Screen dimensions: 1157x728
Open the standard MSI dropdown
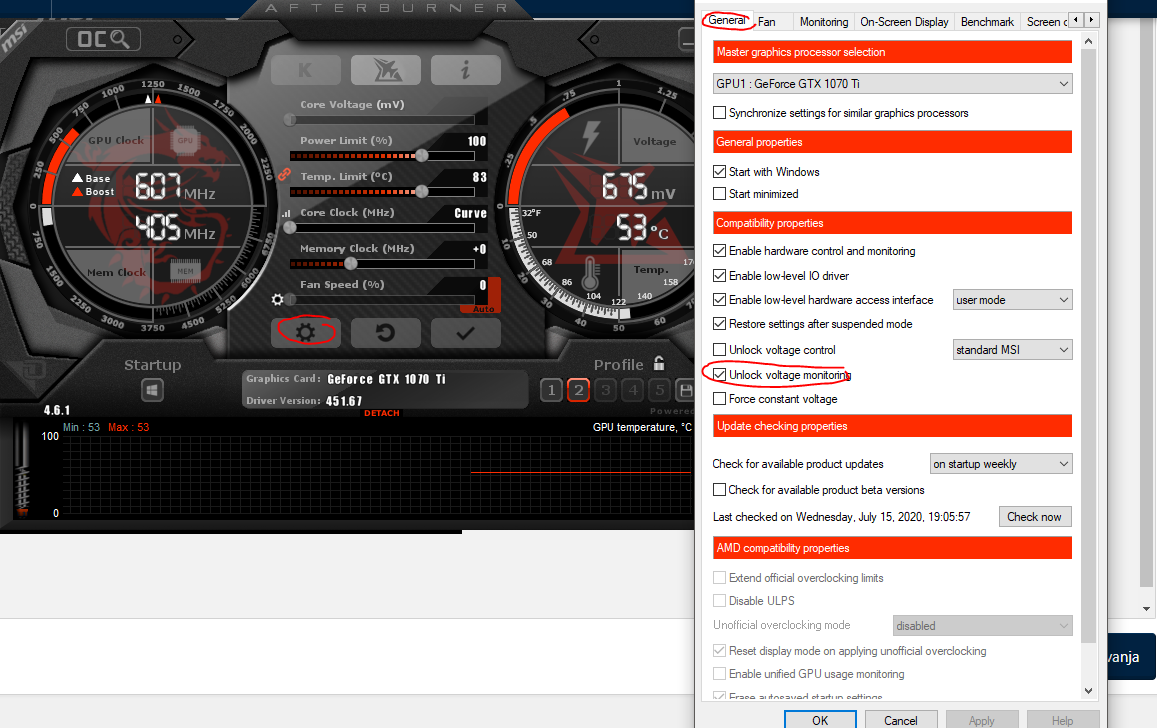click(x=1012, y=350)
